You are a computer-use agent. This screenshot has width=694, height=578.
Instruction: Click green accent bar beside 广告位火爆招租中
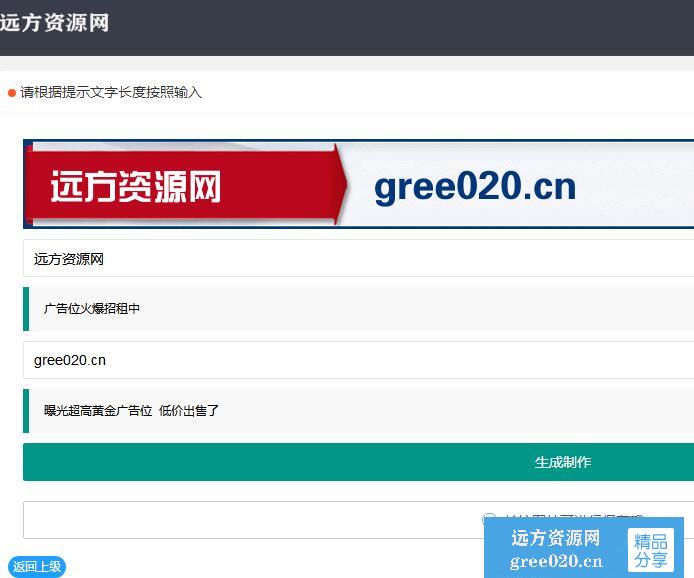point(26,309)
